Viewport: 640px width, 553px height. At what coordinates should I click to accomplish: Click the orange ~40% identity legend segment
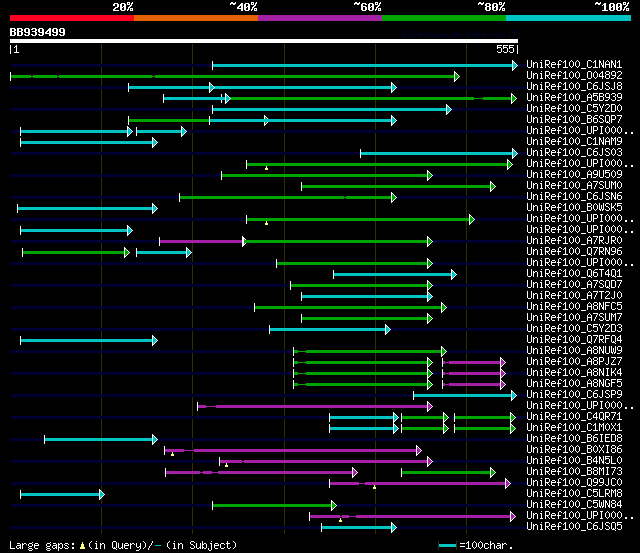[196, 18]
